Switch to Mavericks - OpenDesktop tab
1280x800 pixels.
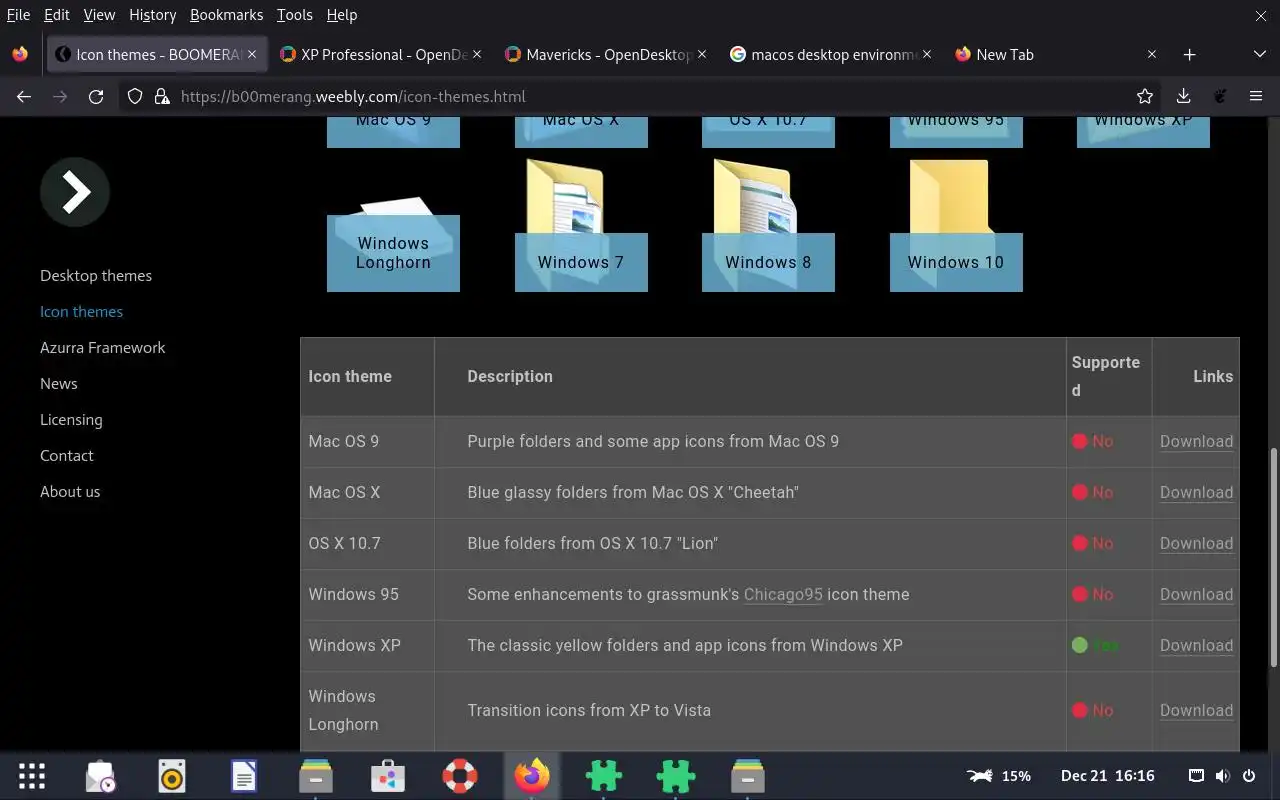(605, 54)
